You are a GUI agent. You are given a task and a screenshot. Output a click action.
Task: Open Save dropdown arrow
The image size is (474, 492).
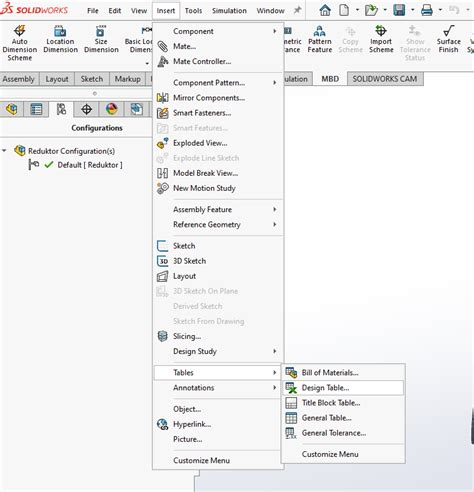tap(413, 10)
